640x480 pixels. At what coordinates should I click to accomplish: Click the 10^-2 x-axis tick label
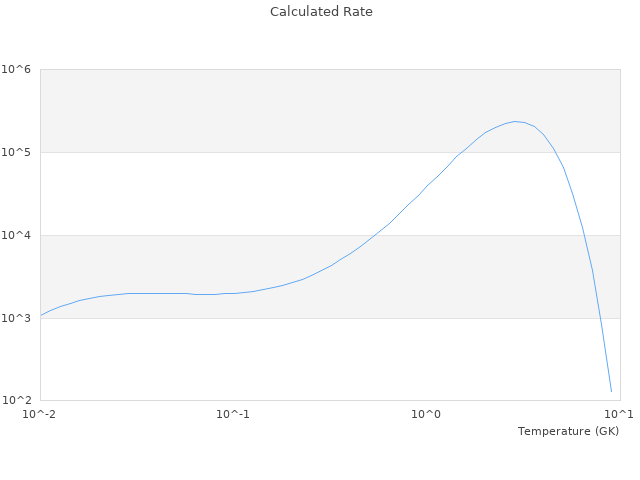pyautogui.click(x=40, y=414)
